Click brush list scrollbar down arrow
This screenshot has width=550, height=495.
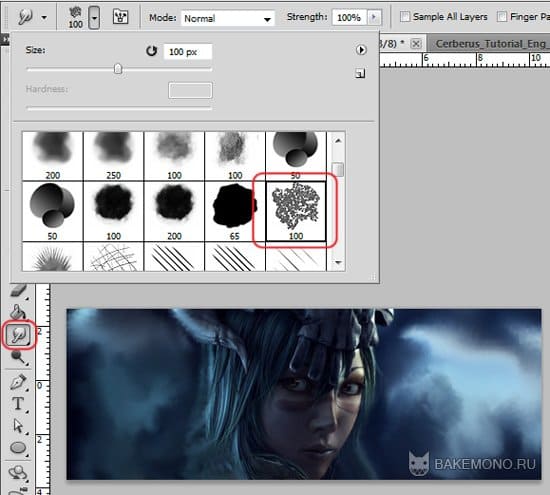coord(338,262)
